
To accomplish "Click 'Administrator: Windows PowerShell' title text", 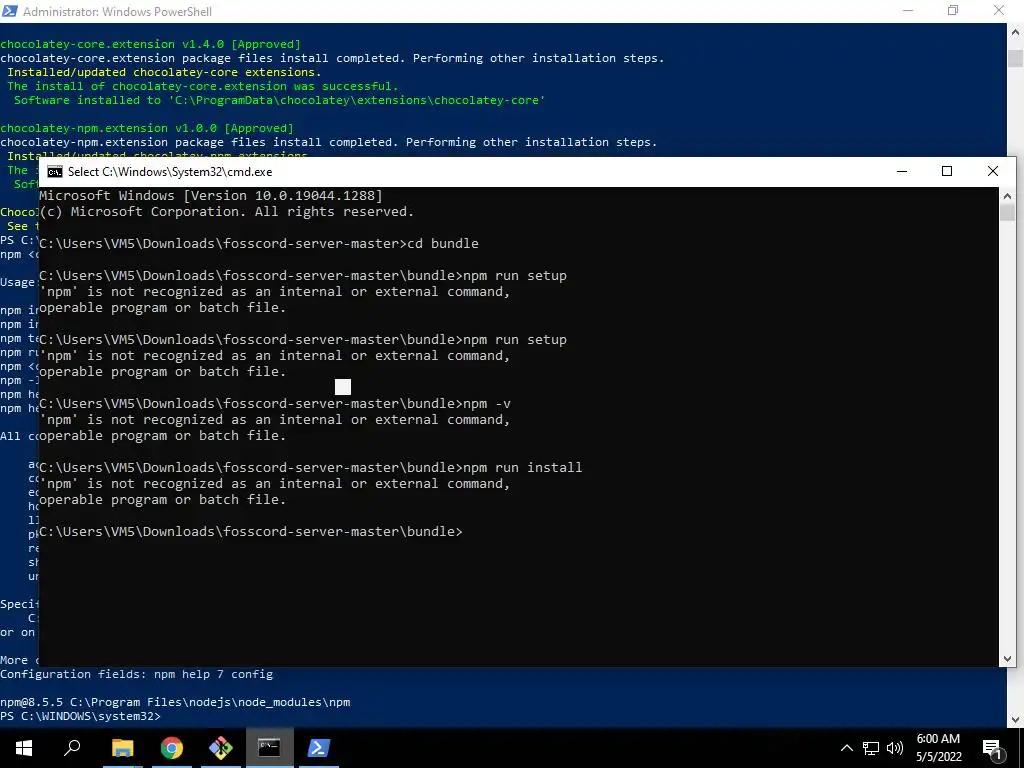I will [118, 11].
